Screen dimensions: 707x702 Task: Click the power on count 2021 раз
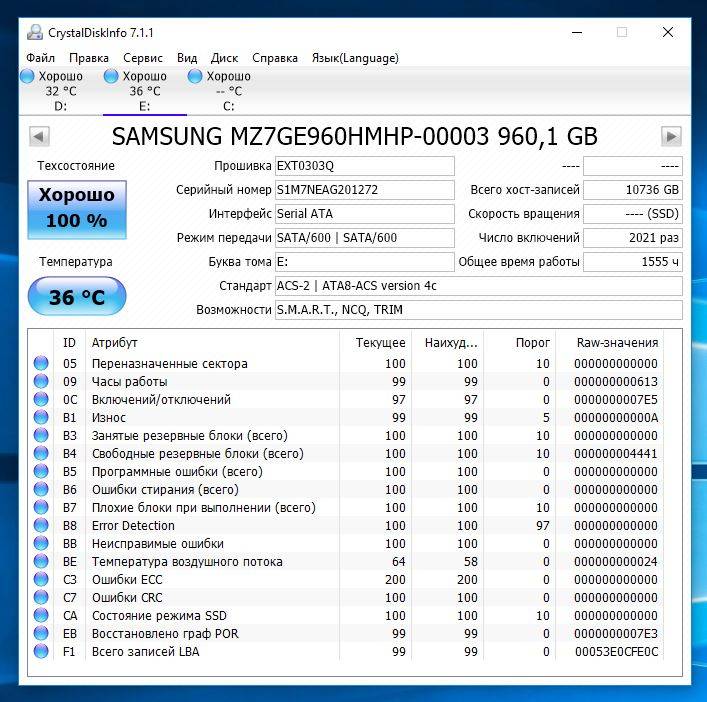633,238
